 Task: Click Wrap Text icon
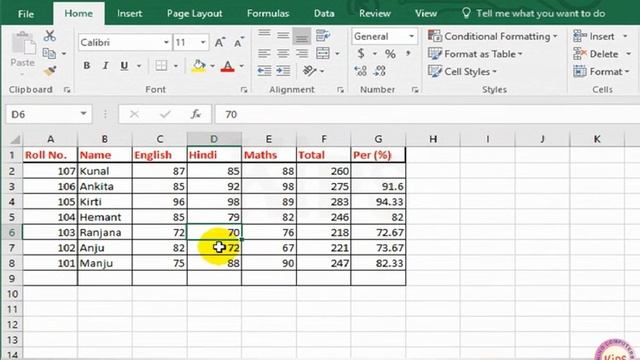323,36
